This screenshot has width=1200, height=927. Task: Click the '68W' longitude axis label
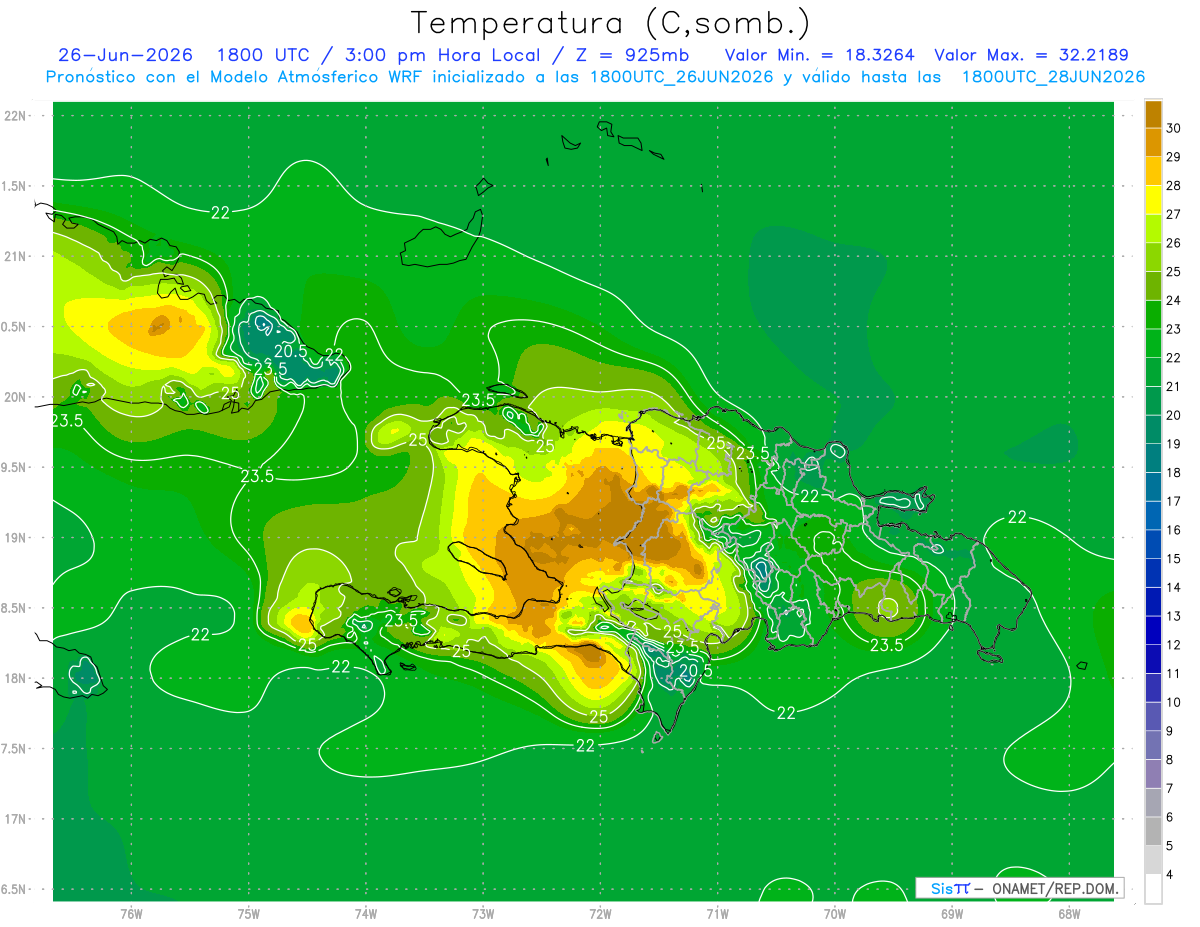pos(1069,913)
